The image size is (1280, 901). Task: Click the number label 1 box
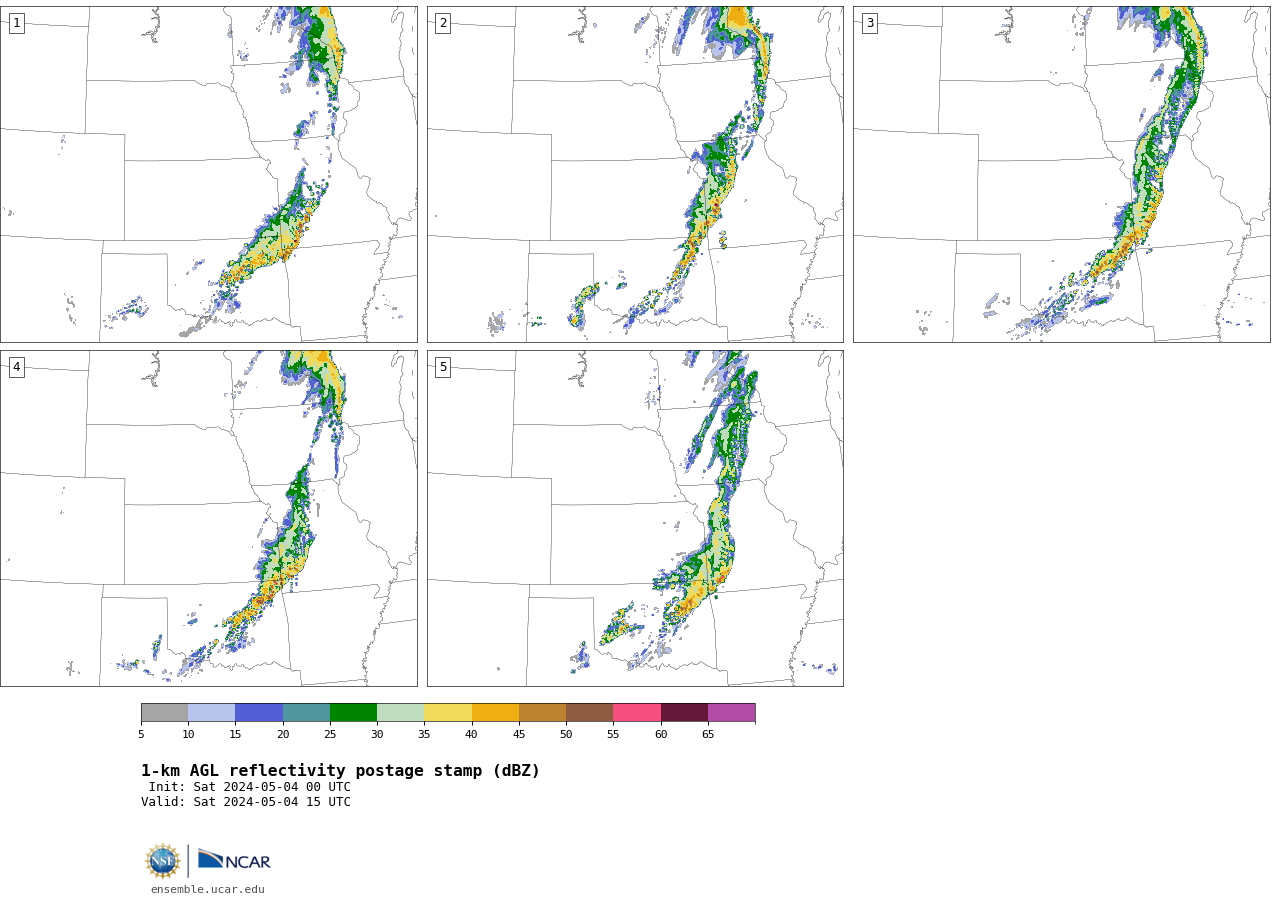point(16,23)
